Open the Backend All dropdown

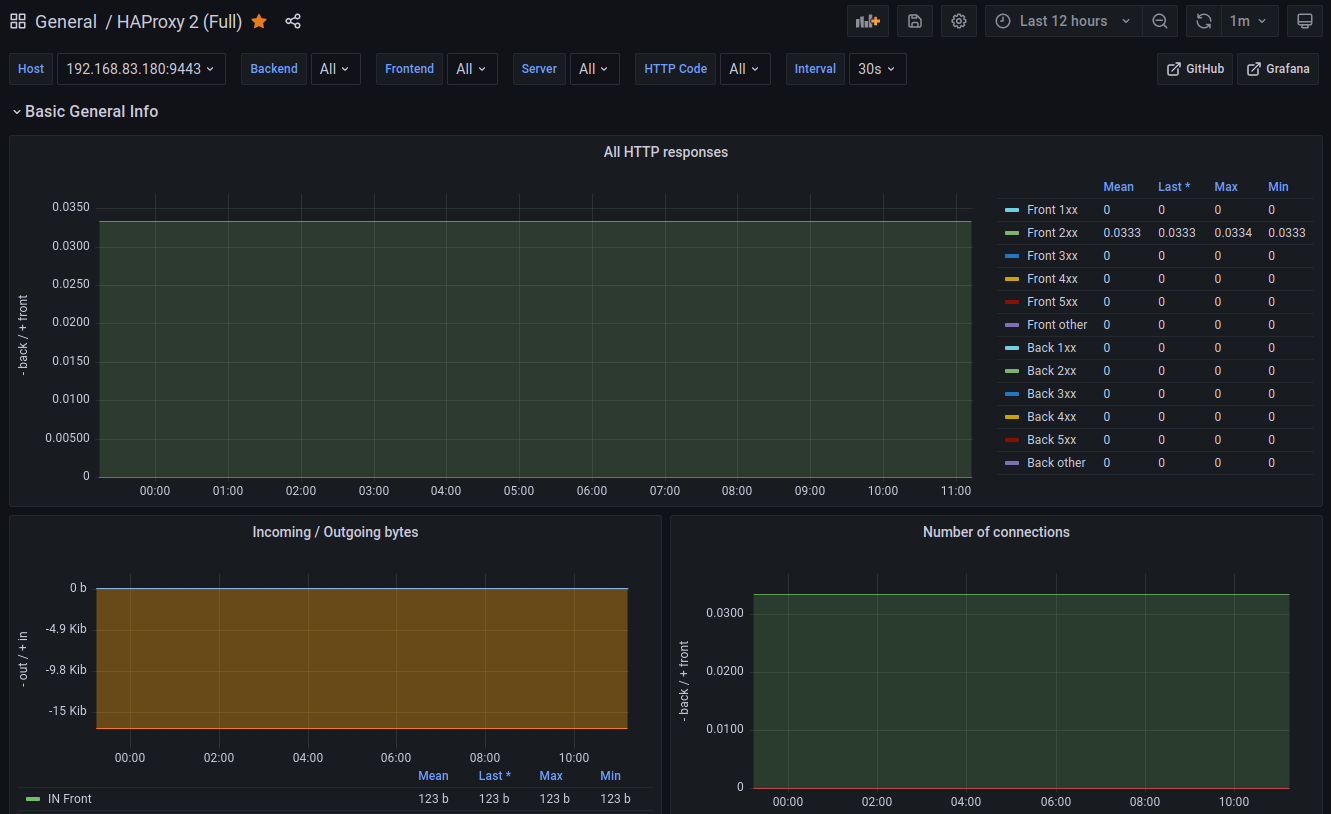[335, 69]
